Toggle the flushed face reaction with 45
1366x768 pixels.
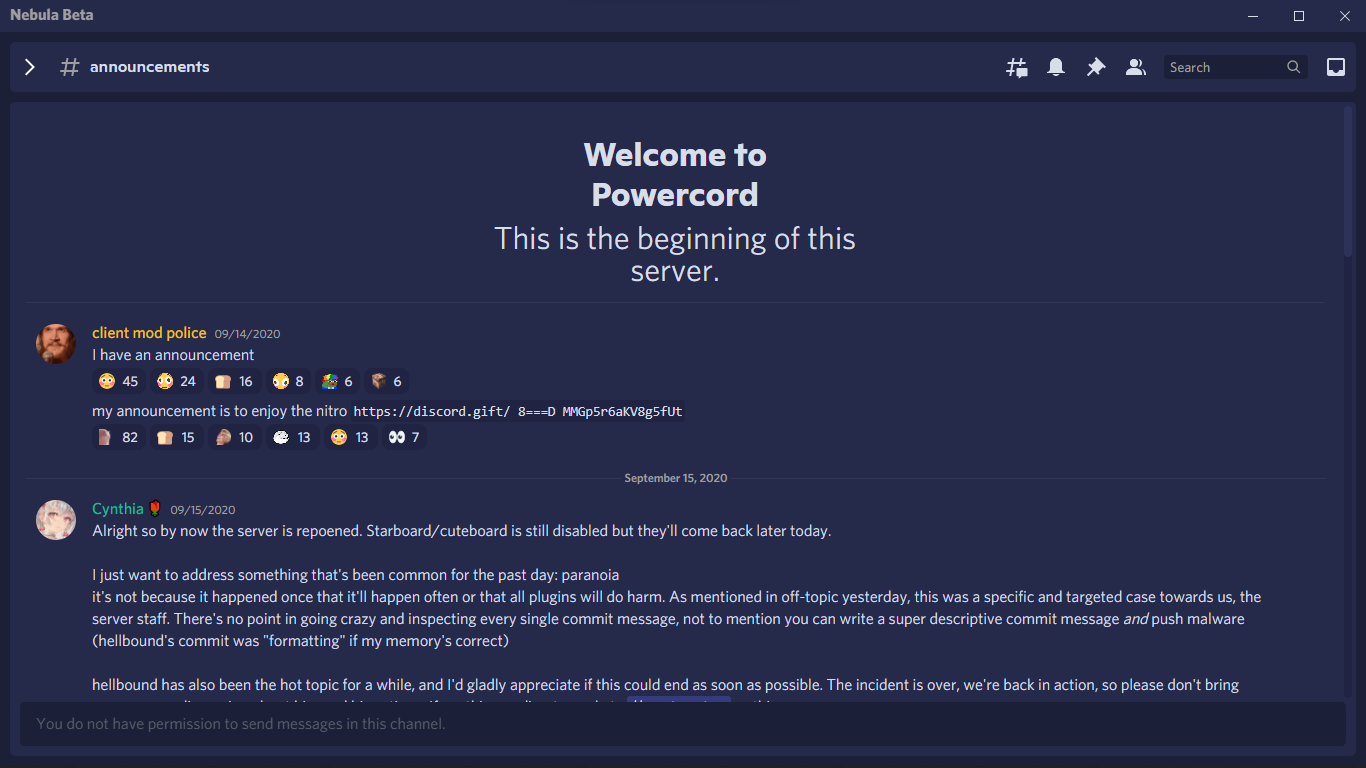119,381
